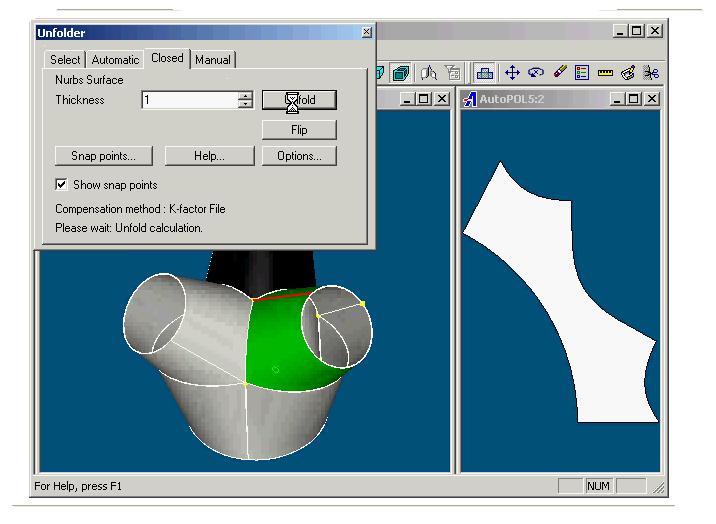Close the AutoPOL5:2 child window
The width and height of the screenshot is (716, 524).
coord(652,99)
